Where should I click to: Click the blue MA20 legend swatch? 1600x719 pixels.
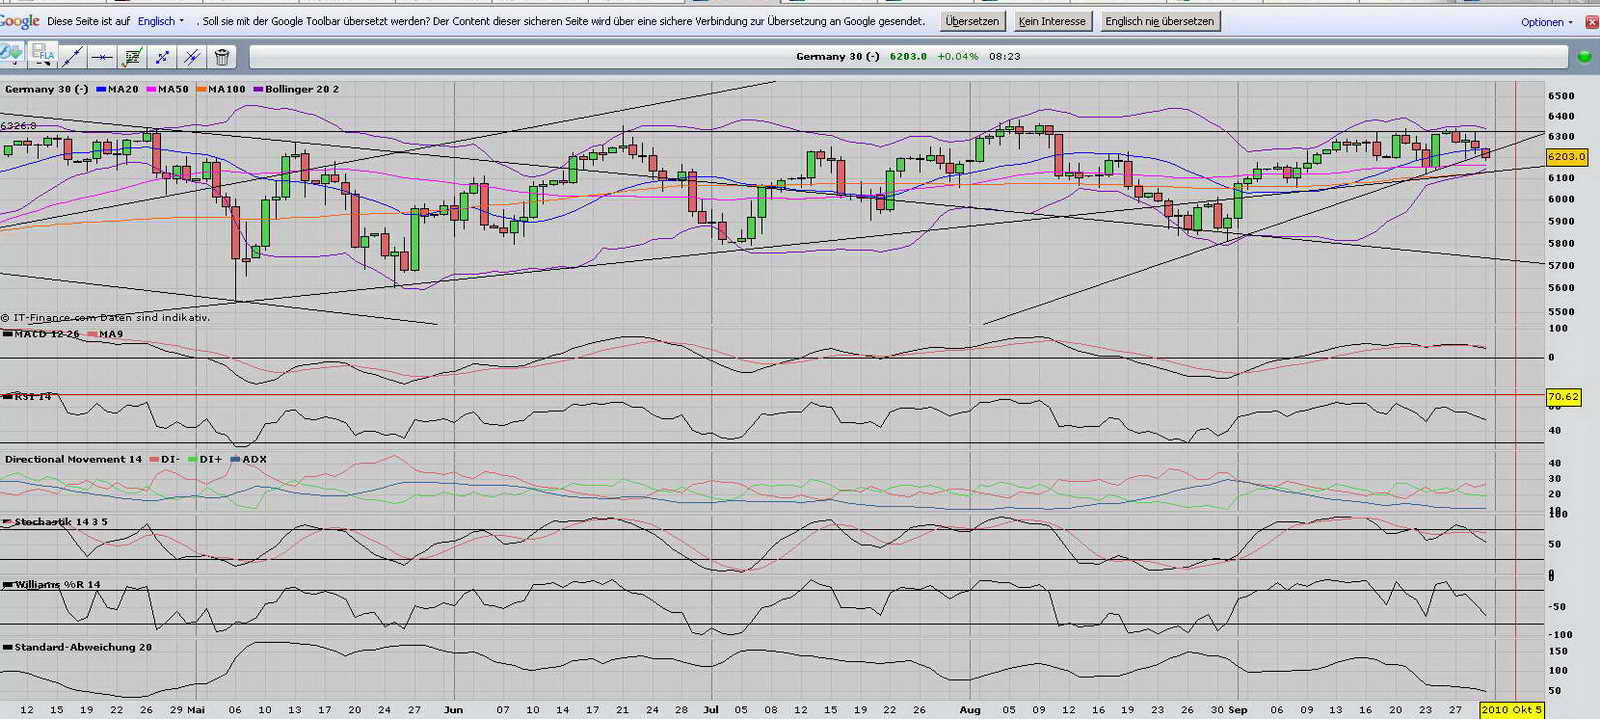(x=102, y=89)
